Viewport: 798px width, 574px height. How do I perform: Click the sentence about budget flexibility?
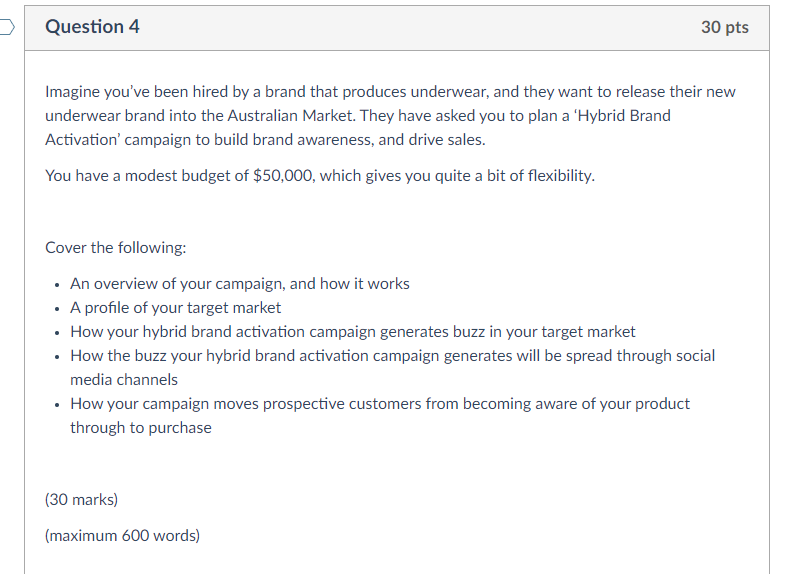(x=320, y=176)
